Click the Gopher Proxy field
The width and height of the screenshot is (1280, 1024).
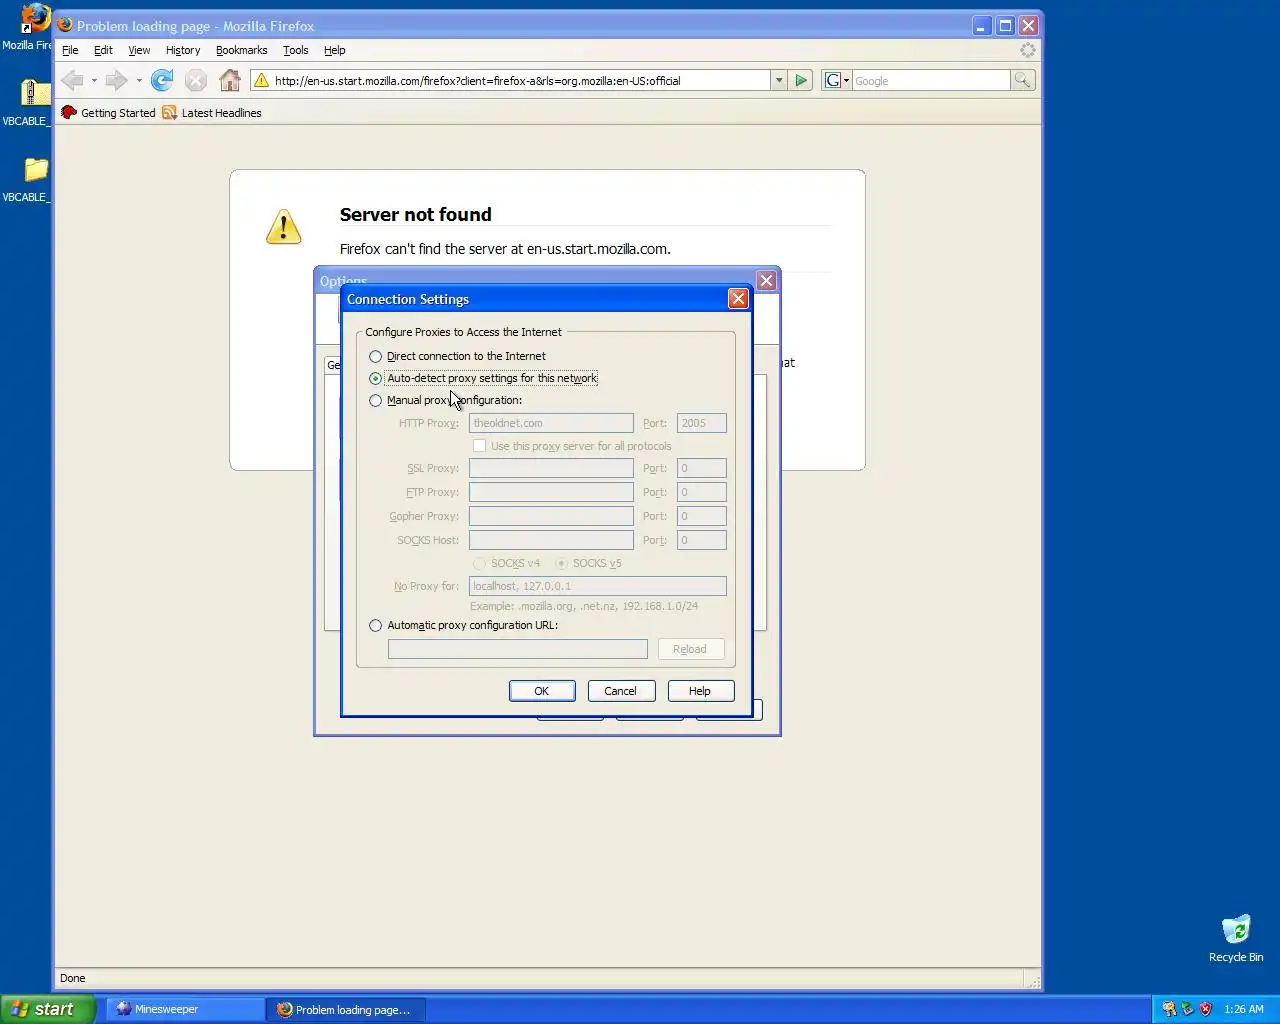click(551, 516)
